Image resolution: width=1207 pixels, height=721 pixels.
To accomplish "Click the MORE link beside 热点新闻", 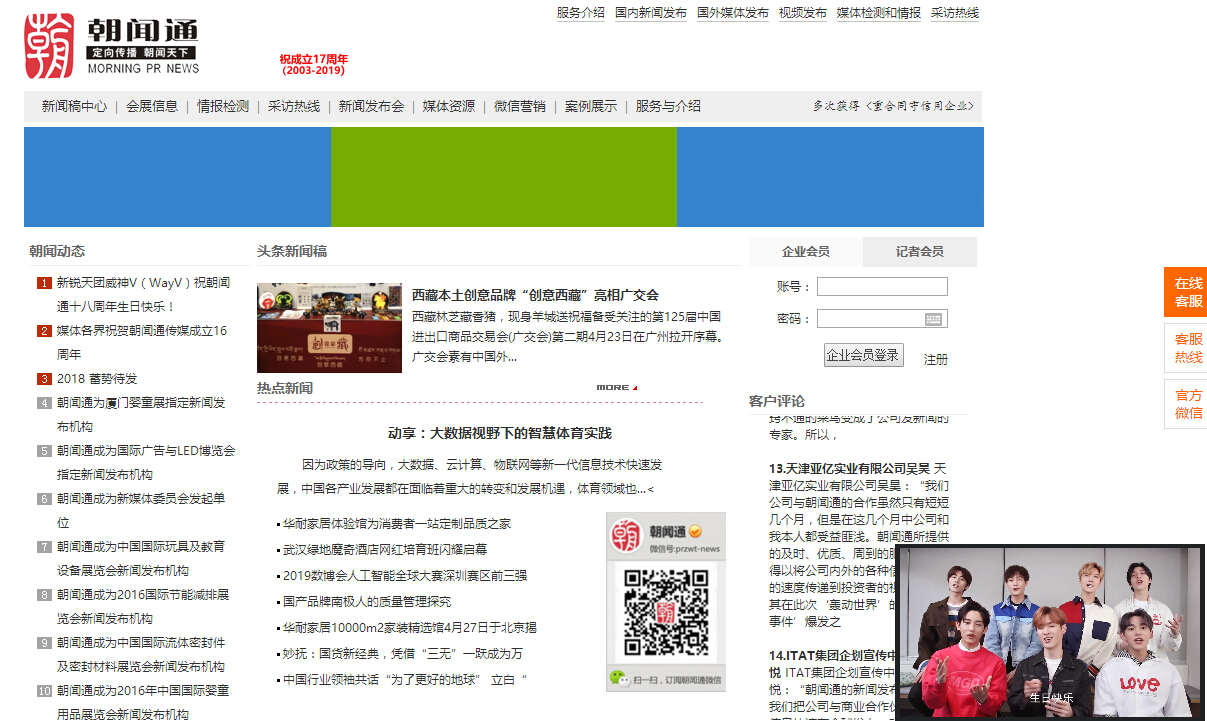I will coord(615,388).
